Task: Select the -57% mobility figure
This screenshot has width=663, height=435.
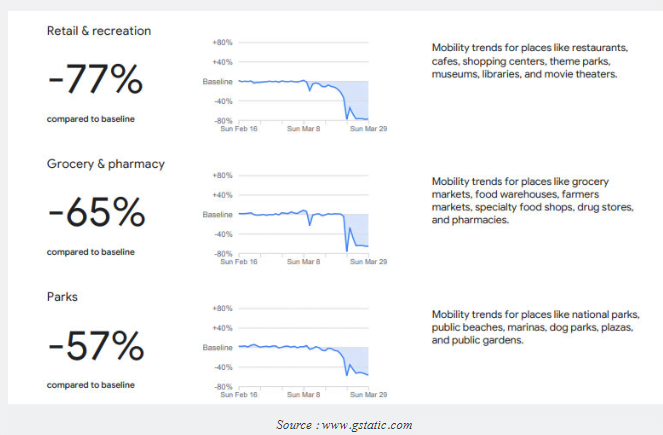Action: pyautogui.click(x=96, y=347)
